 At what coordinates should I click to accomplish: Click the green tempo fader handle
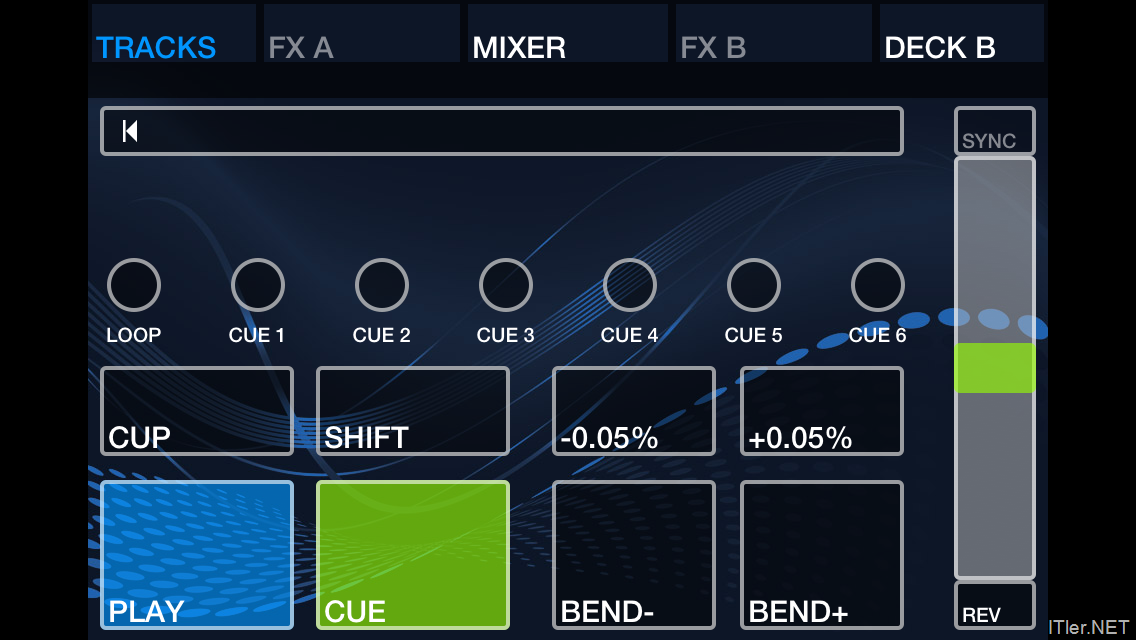995,368
